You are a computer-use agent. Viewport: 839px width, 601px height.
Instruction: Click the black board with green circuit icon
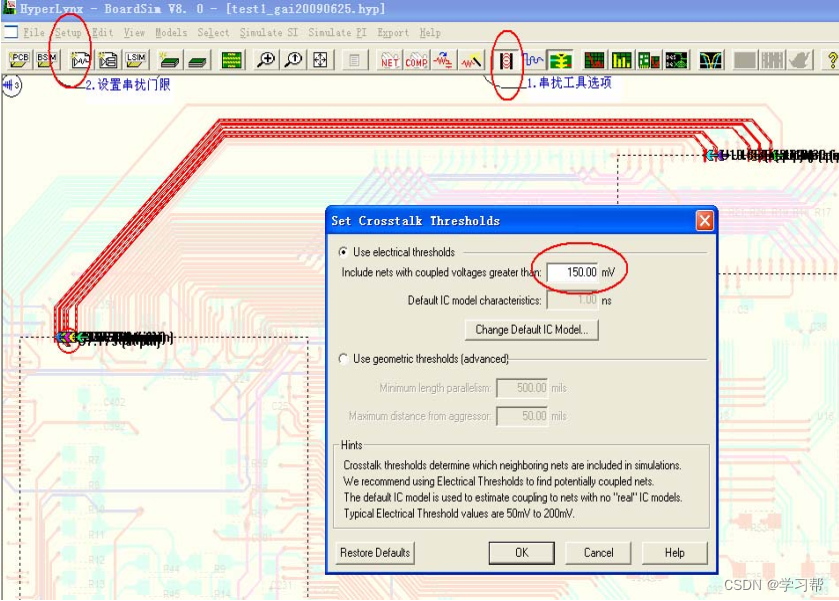676,60
